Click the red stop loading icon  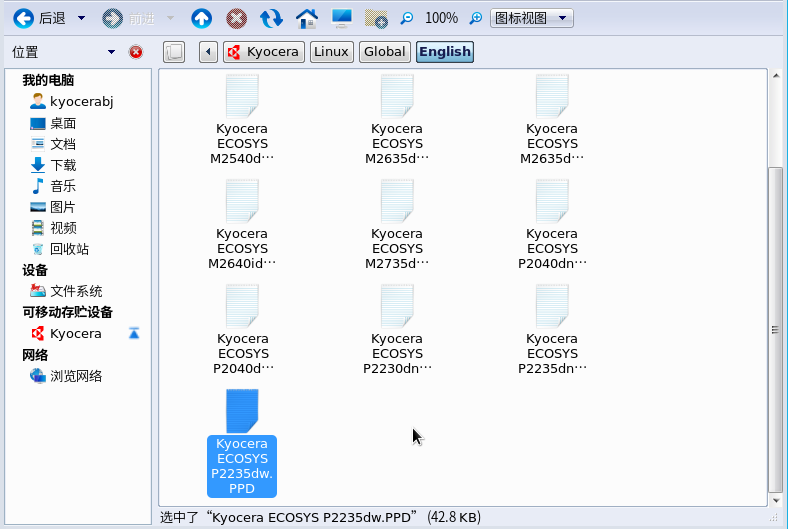pos(236,18)
